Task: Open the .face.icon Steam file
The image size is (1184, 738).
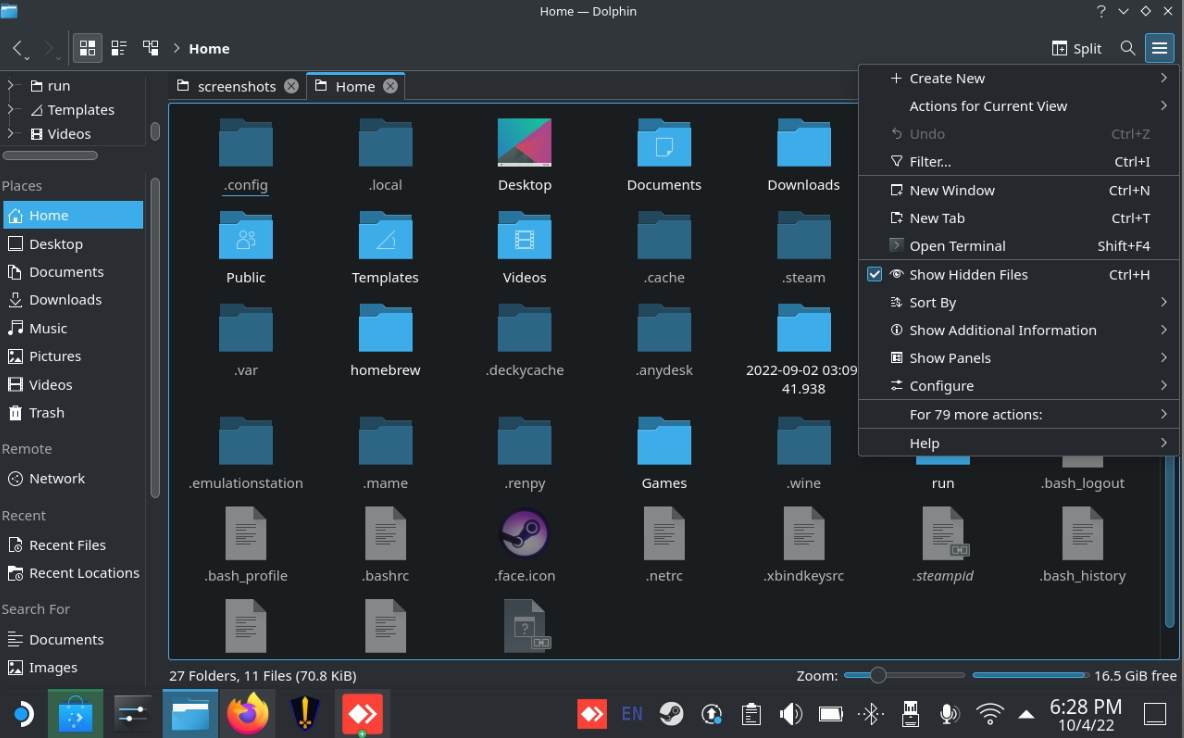Action: (524, 535)
